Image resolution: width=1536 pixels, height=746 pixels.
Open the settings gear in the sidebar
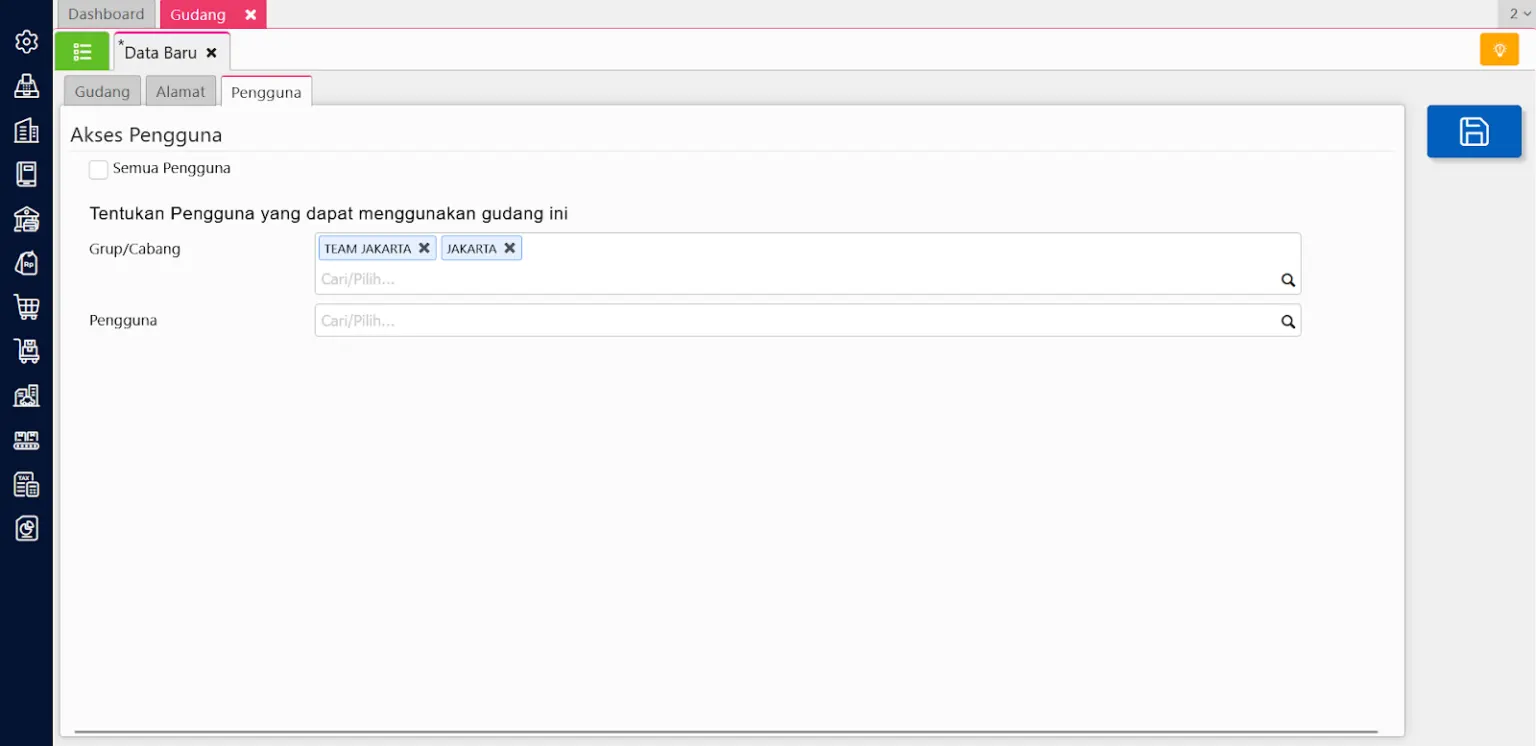coord(26,41)
